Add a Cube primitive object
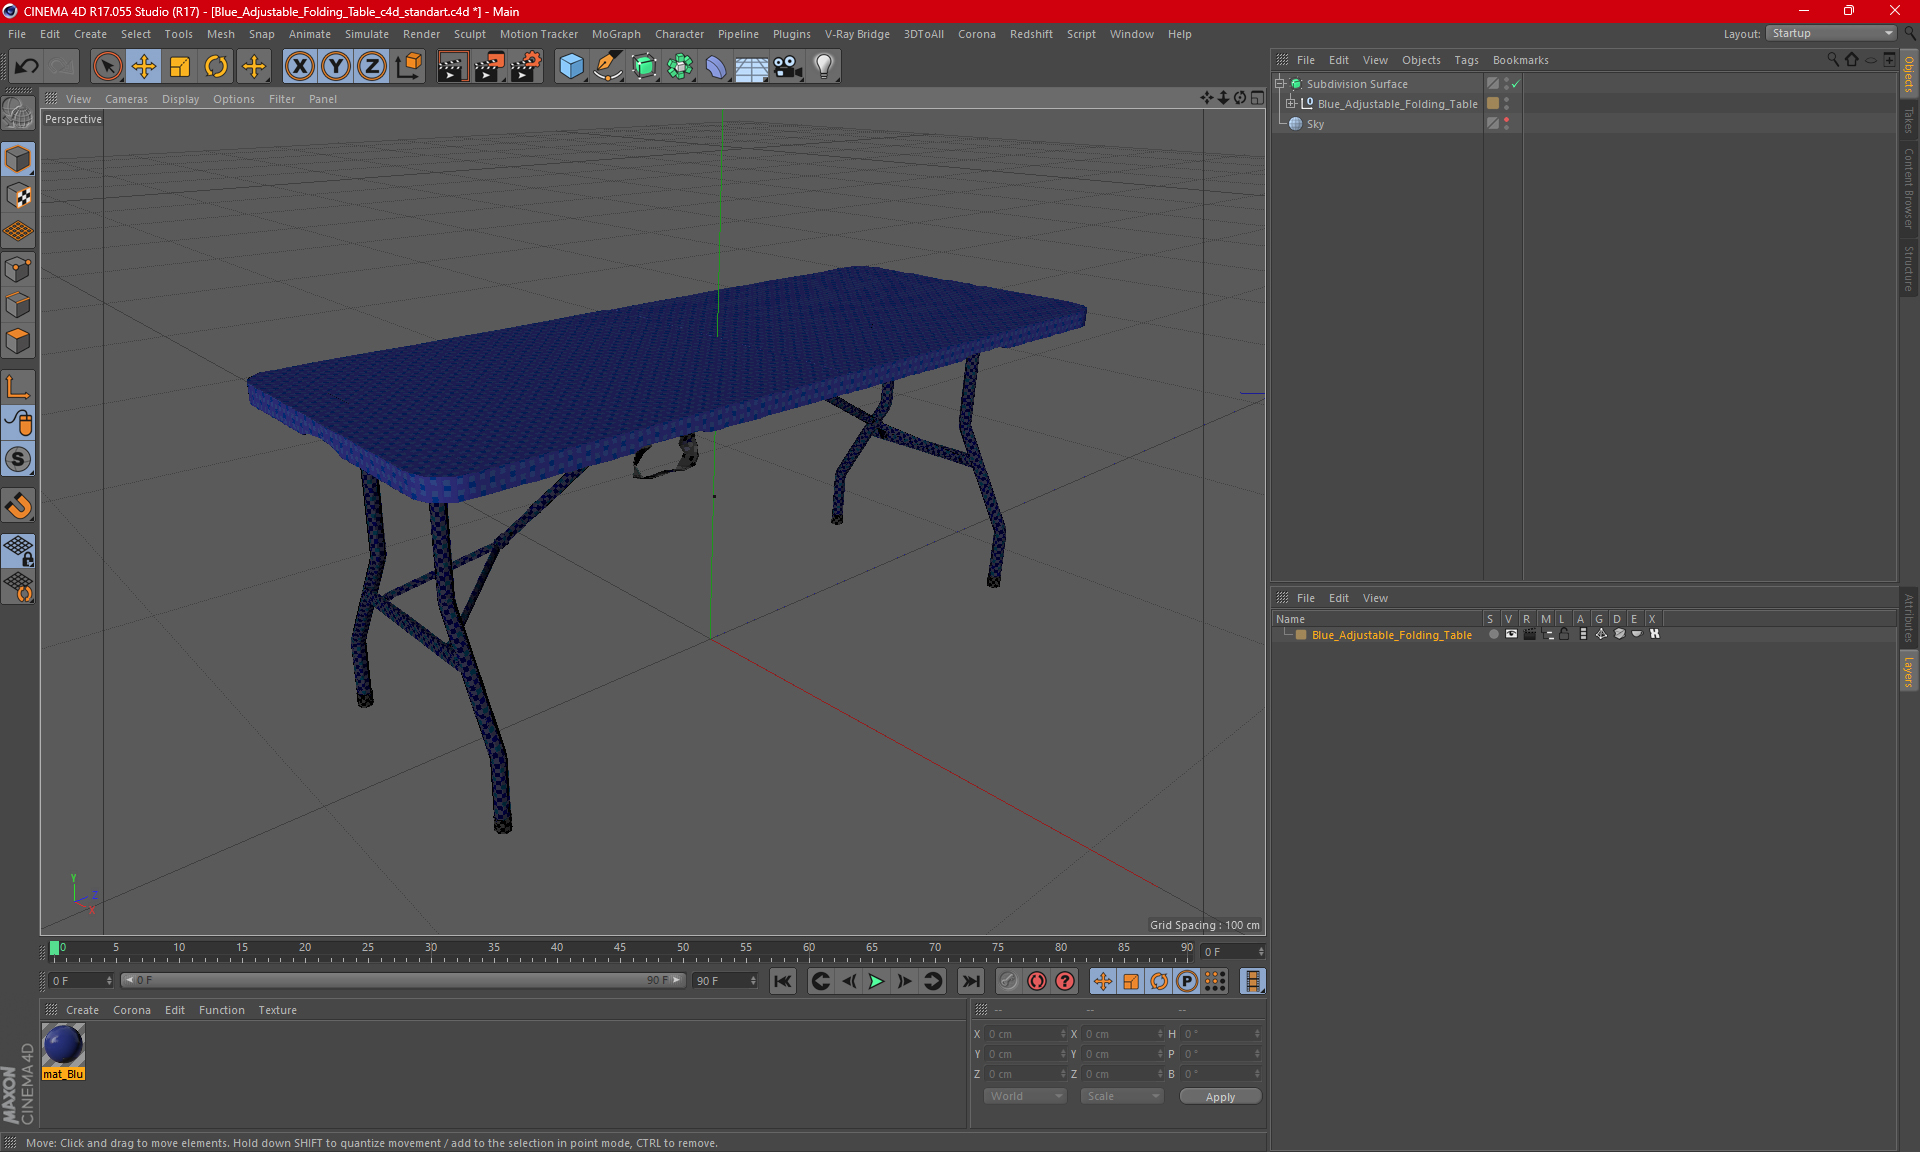 [571, 67]
